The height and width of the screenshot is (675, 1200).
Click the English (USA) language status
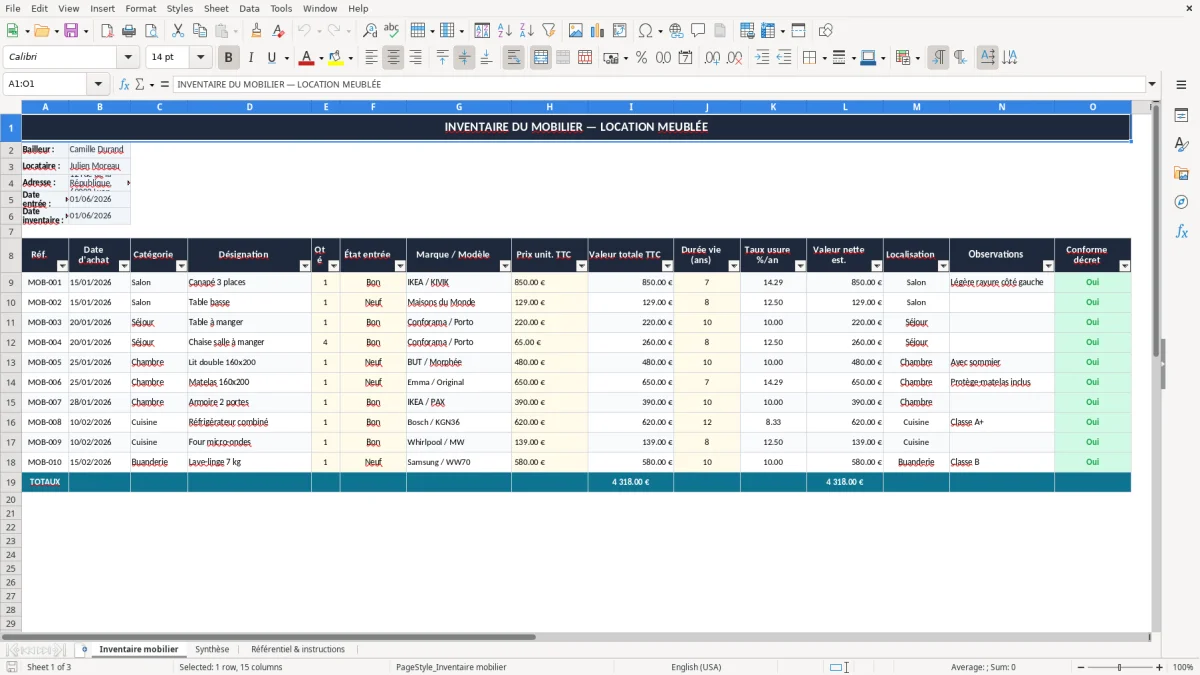696,667
